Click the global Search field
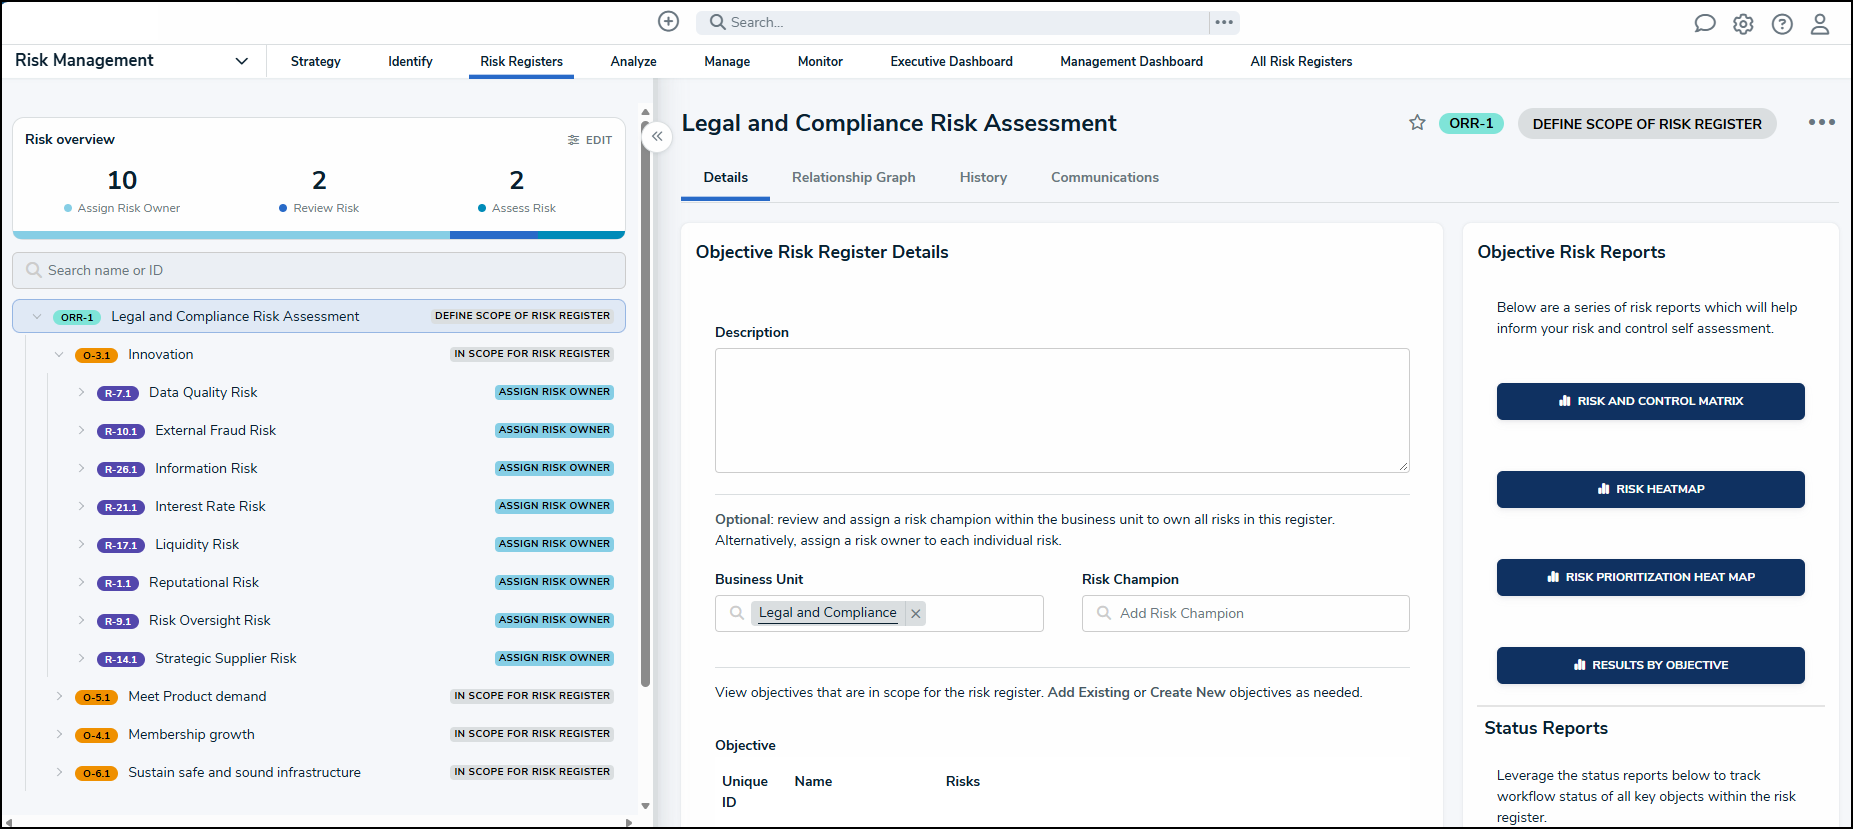 click(x=953, y=22)
